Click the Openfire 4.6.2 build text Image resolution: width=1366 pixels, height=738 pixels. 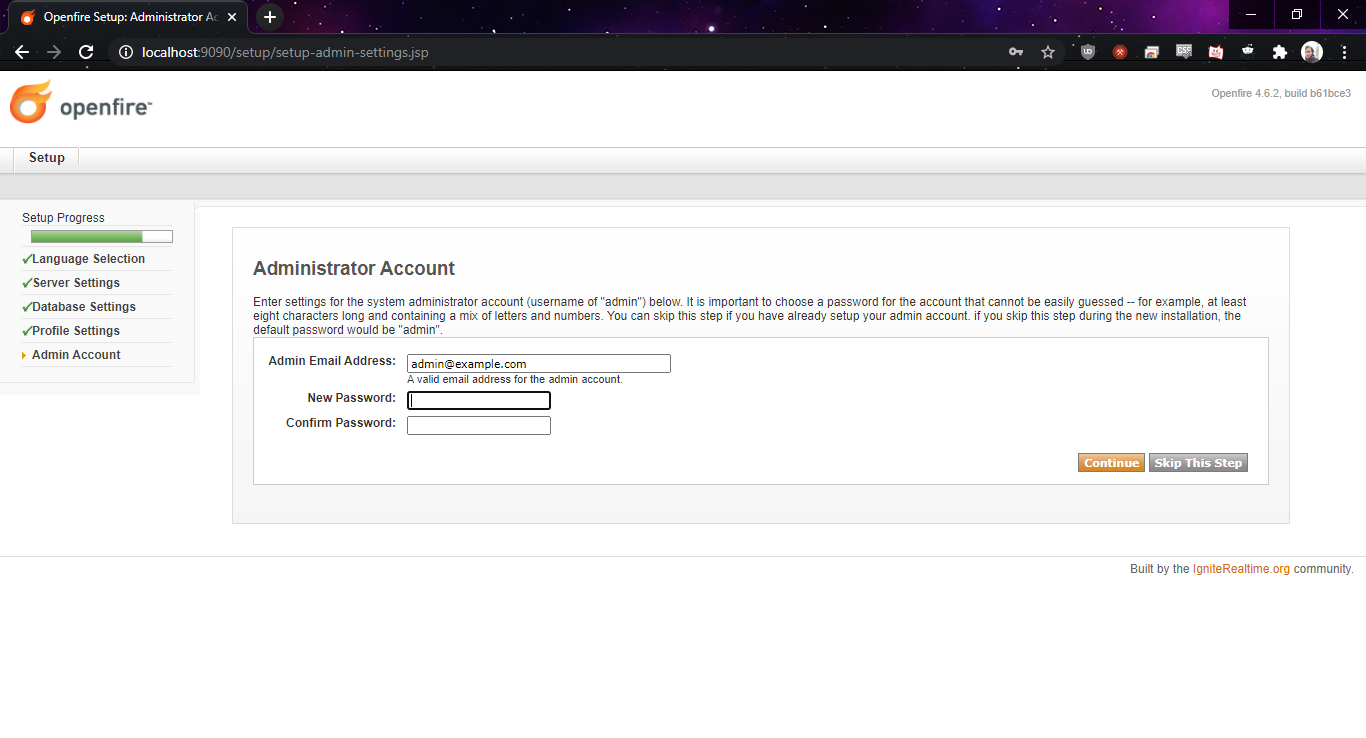pos(1281,93)
